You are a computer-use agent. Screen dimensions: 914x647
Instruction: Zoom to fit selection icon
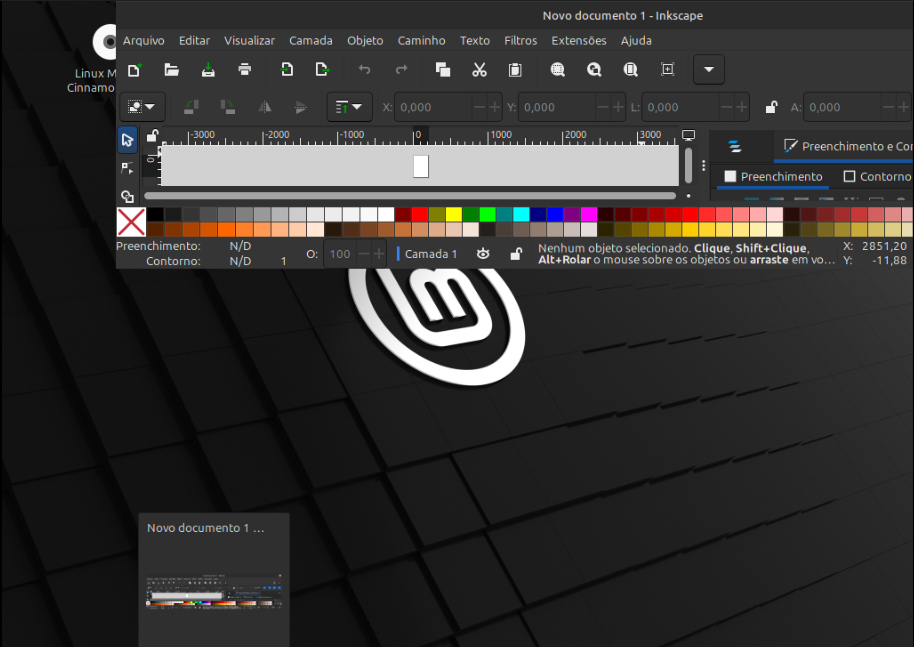point(558,70)
